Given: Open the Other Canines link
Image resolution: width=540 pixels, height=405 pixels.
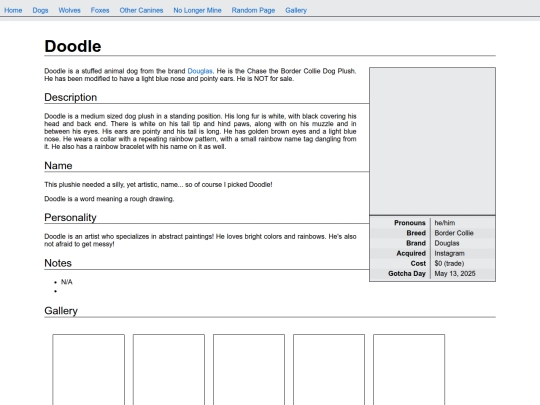Looking at the screenshot, I should (x=141, y=10).
